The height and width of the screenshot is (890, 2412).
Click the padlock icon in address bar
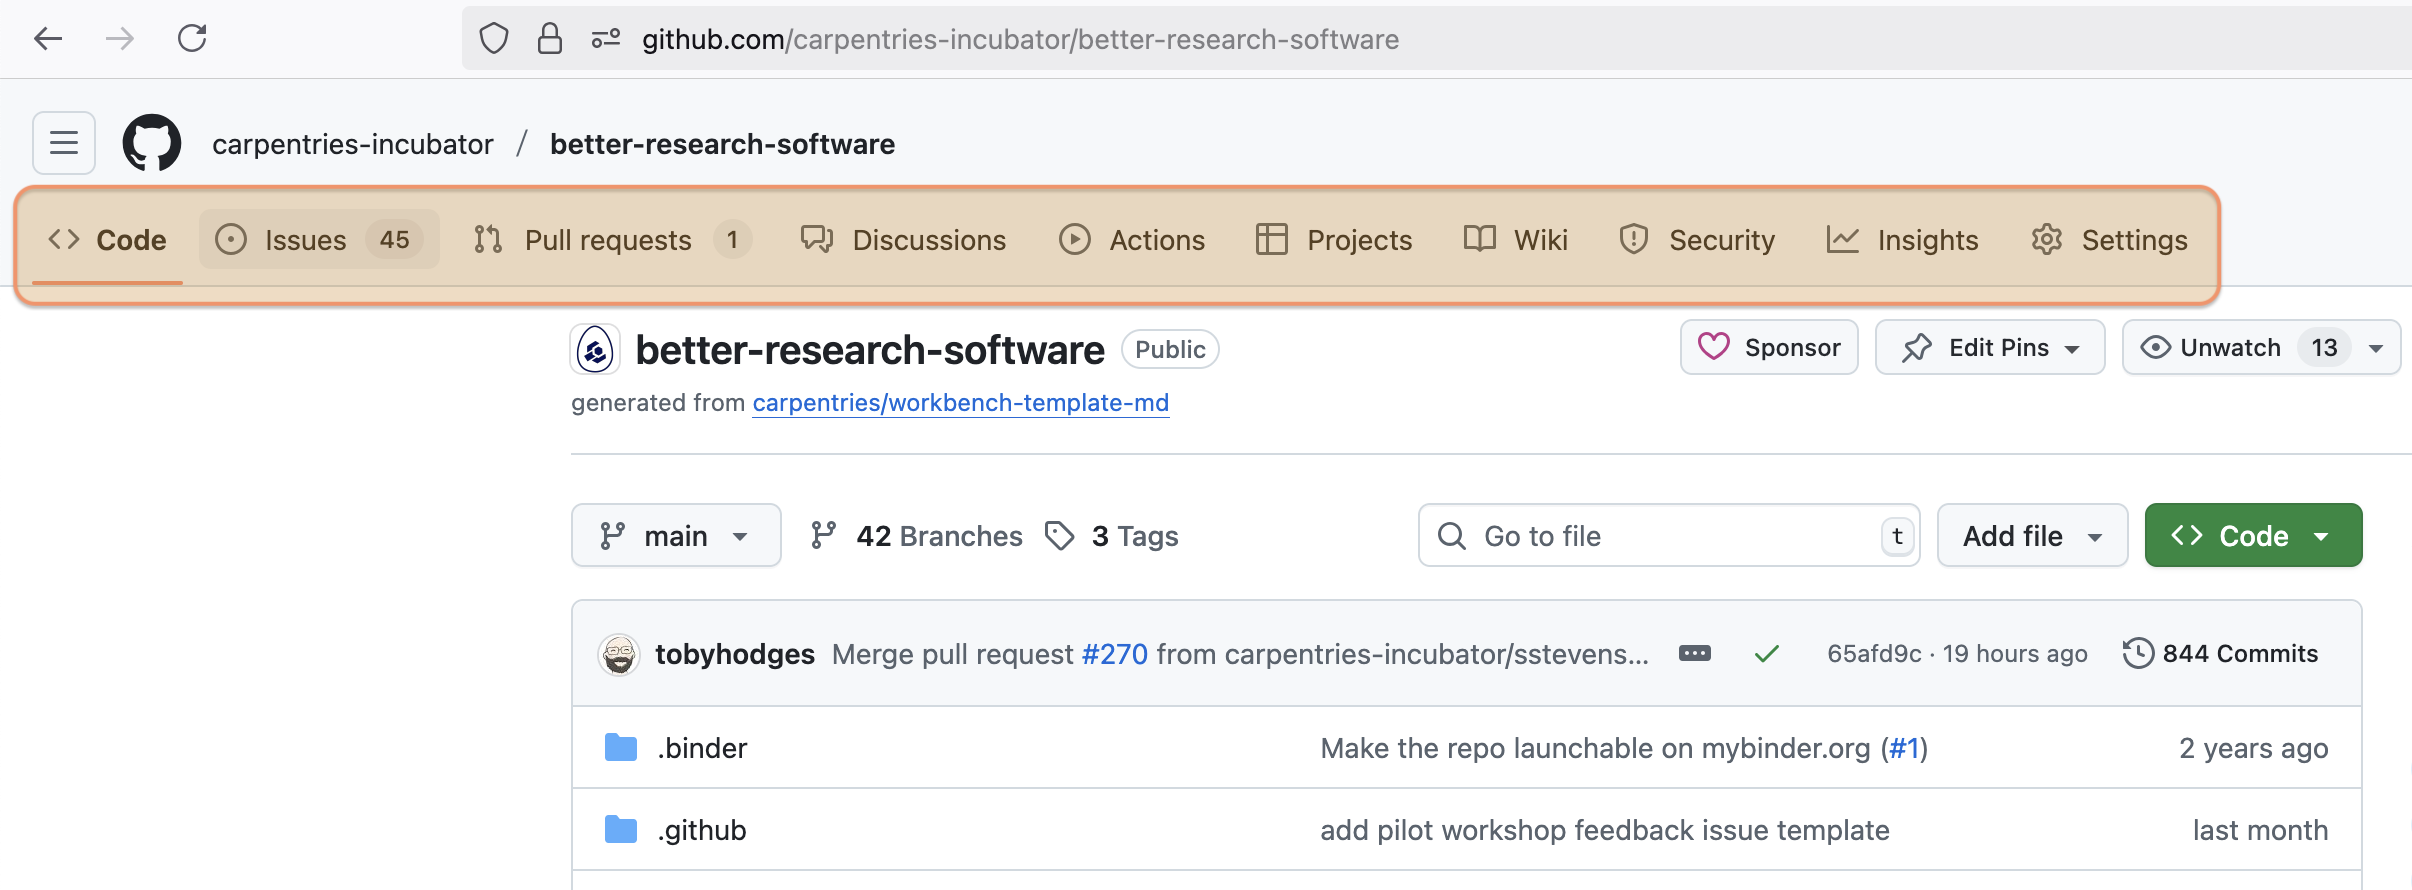click(549, 39)
